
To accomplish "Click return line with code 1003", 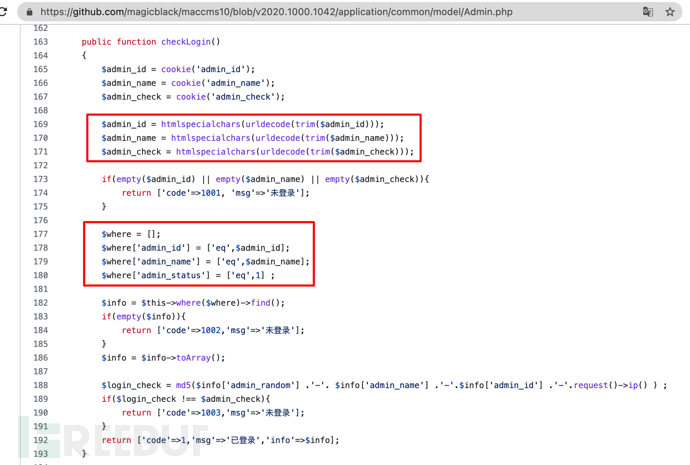I will coord(213,413).
